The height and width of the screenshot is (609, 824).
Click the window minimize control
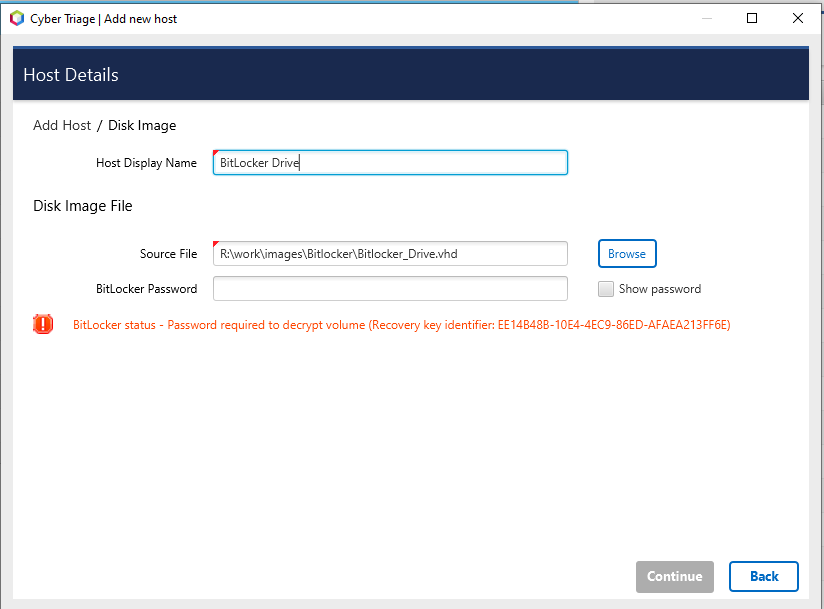coord(707,18)
